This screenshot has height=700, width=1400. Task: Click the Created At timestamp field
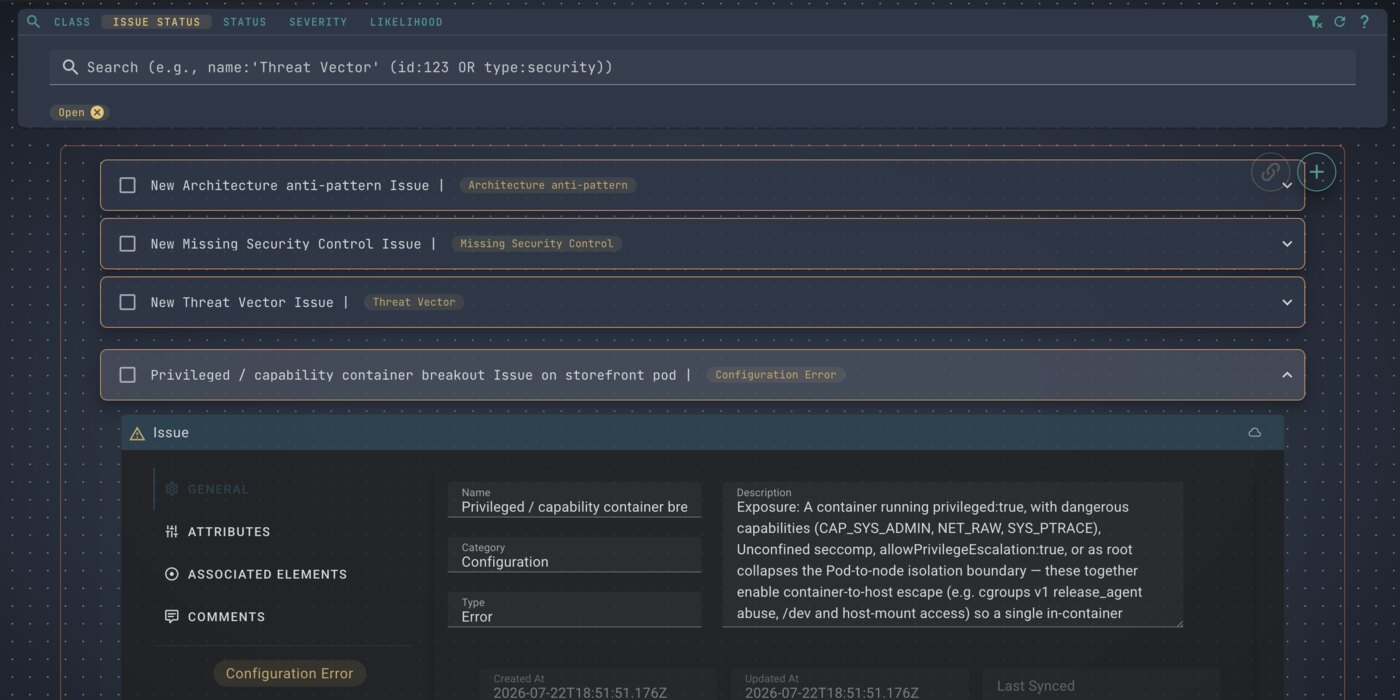pyautogui.click(x=598, y=686)
